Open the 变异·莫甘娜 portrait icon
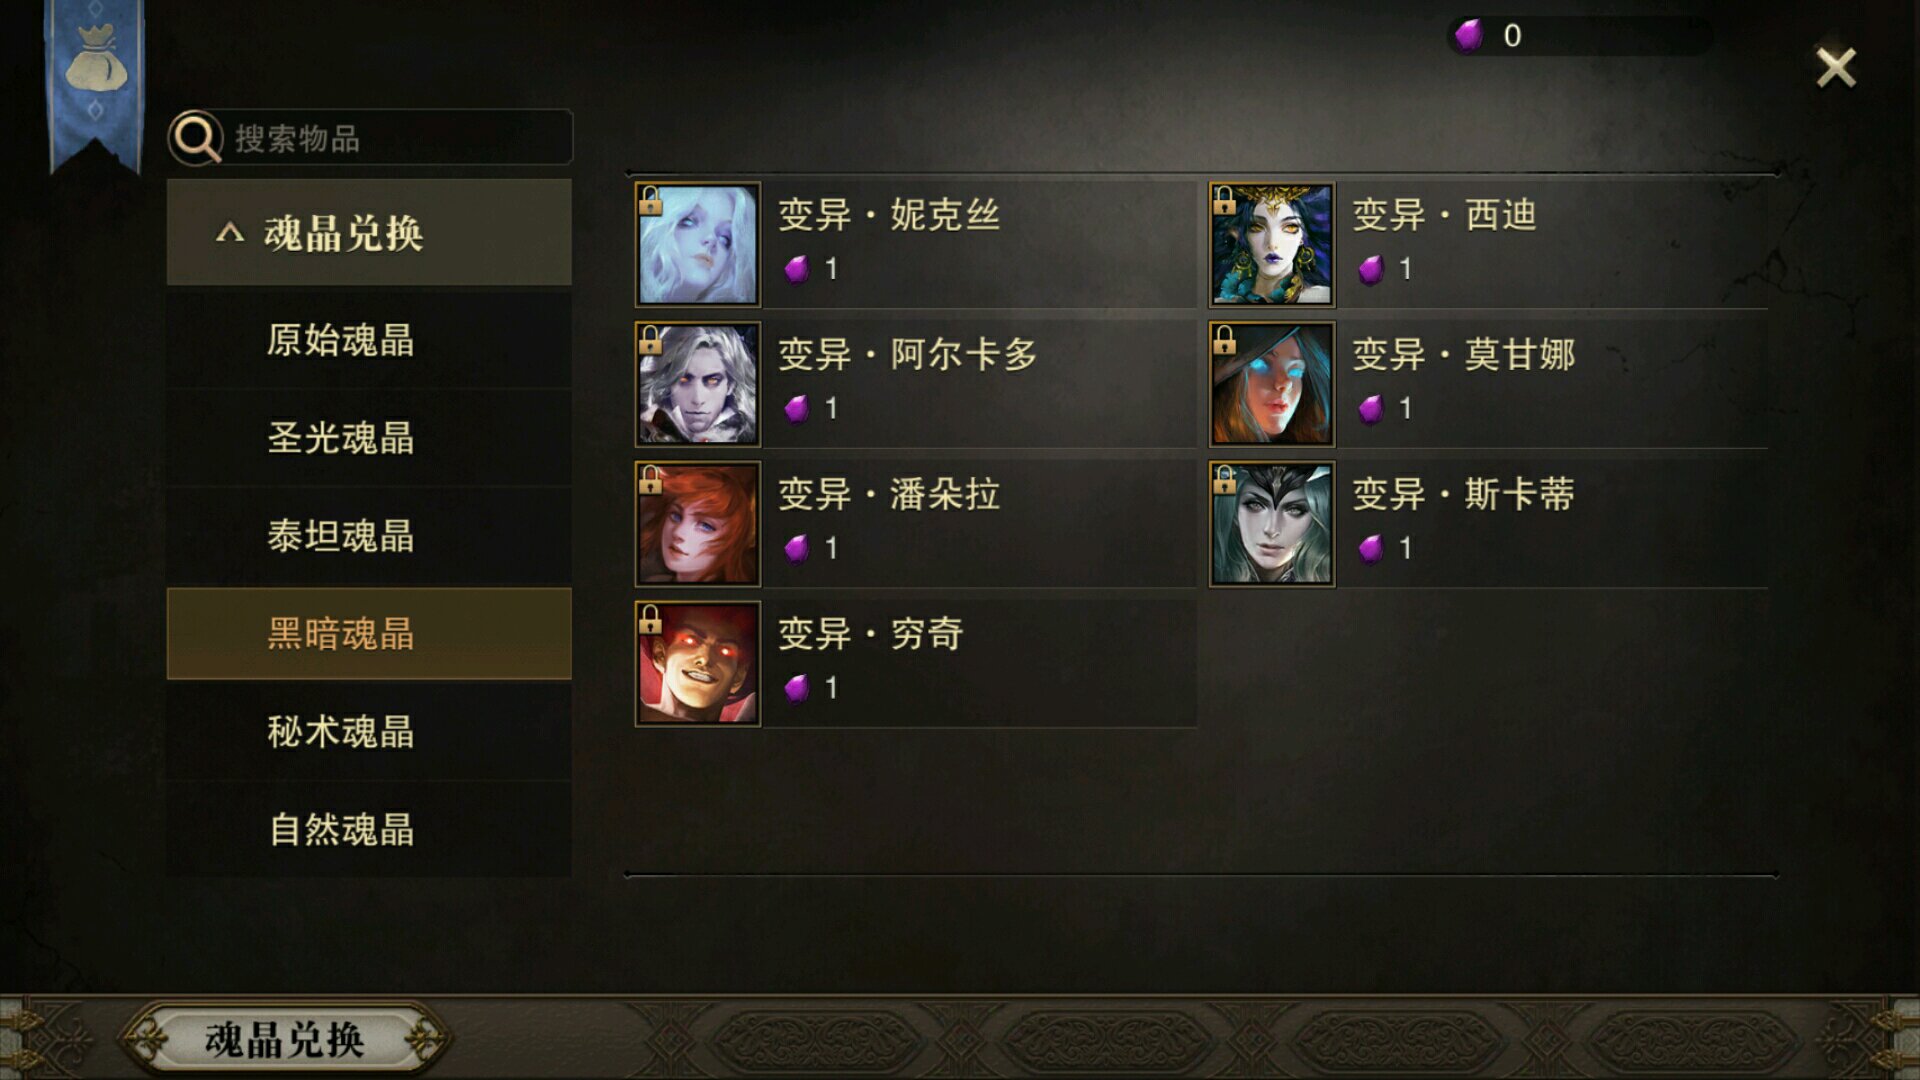 pos(1272,384)
